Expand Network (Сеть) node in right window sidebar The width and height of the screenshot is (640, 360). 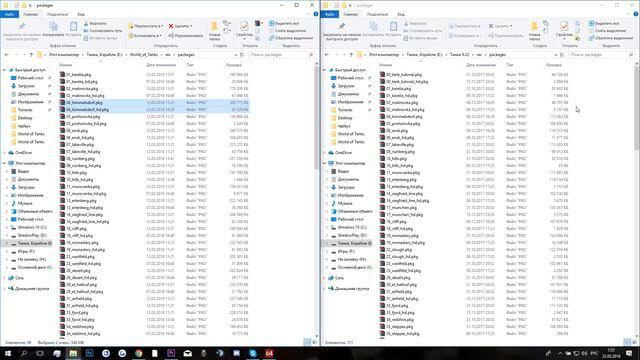tap(324, 278)
